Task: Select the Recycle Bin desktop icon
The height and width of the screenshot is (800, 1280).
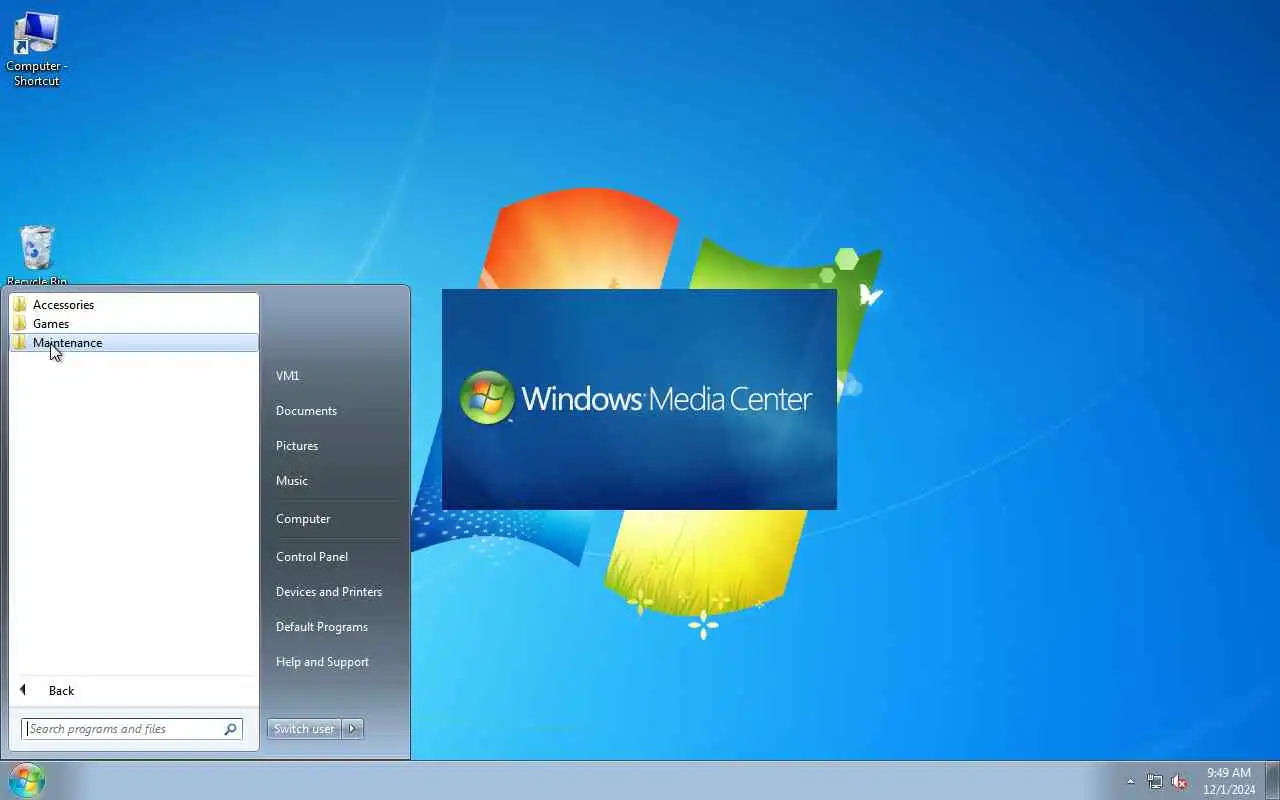Action: 37,255
